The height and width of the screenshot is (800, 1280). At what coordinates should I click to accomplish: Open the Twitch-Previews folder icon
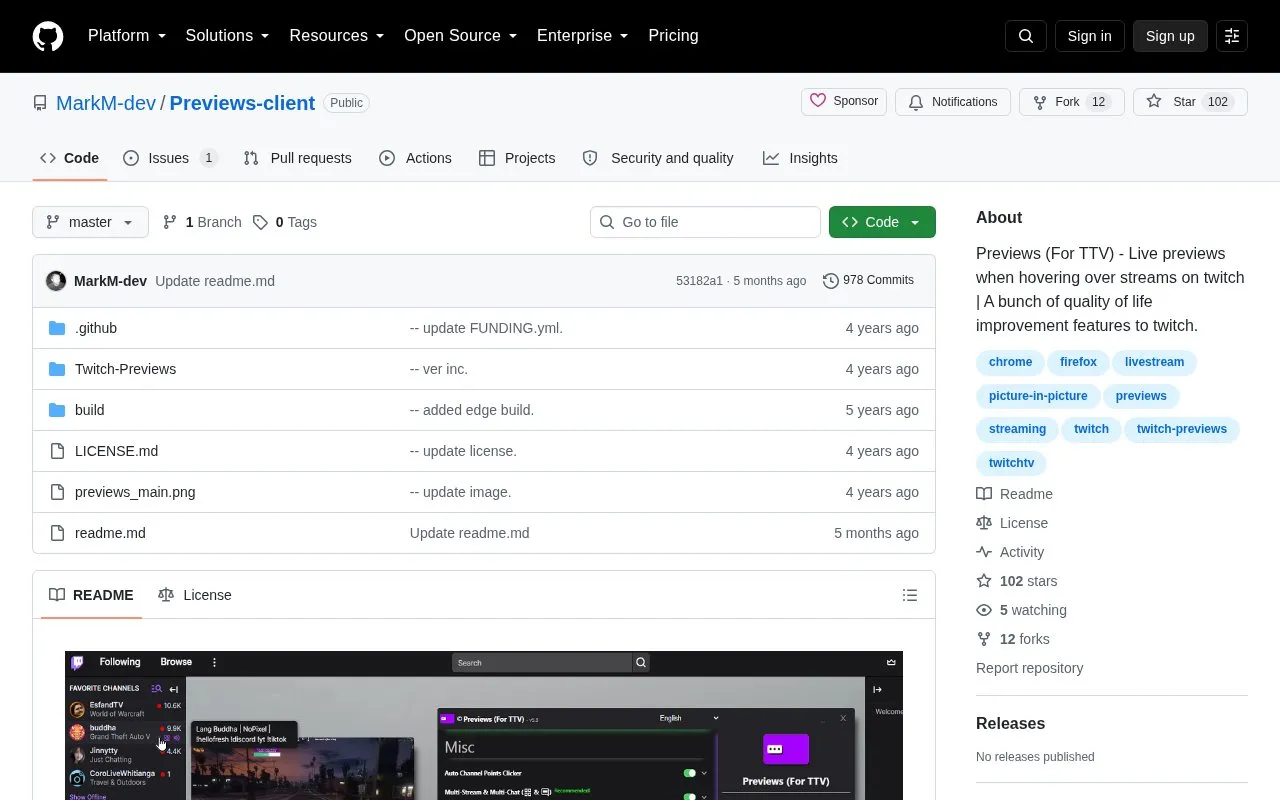(x=57, y=369)
